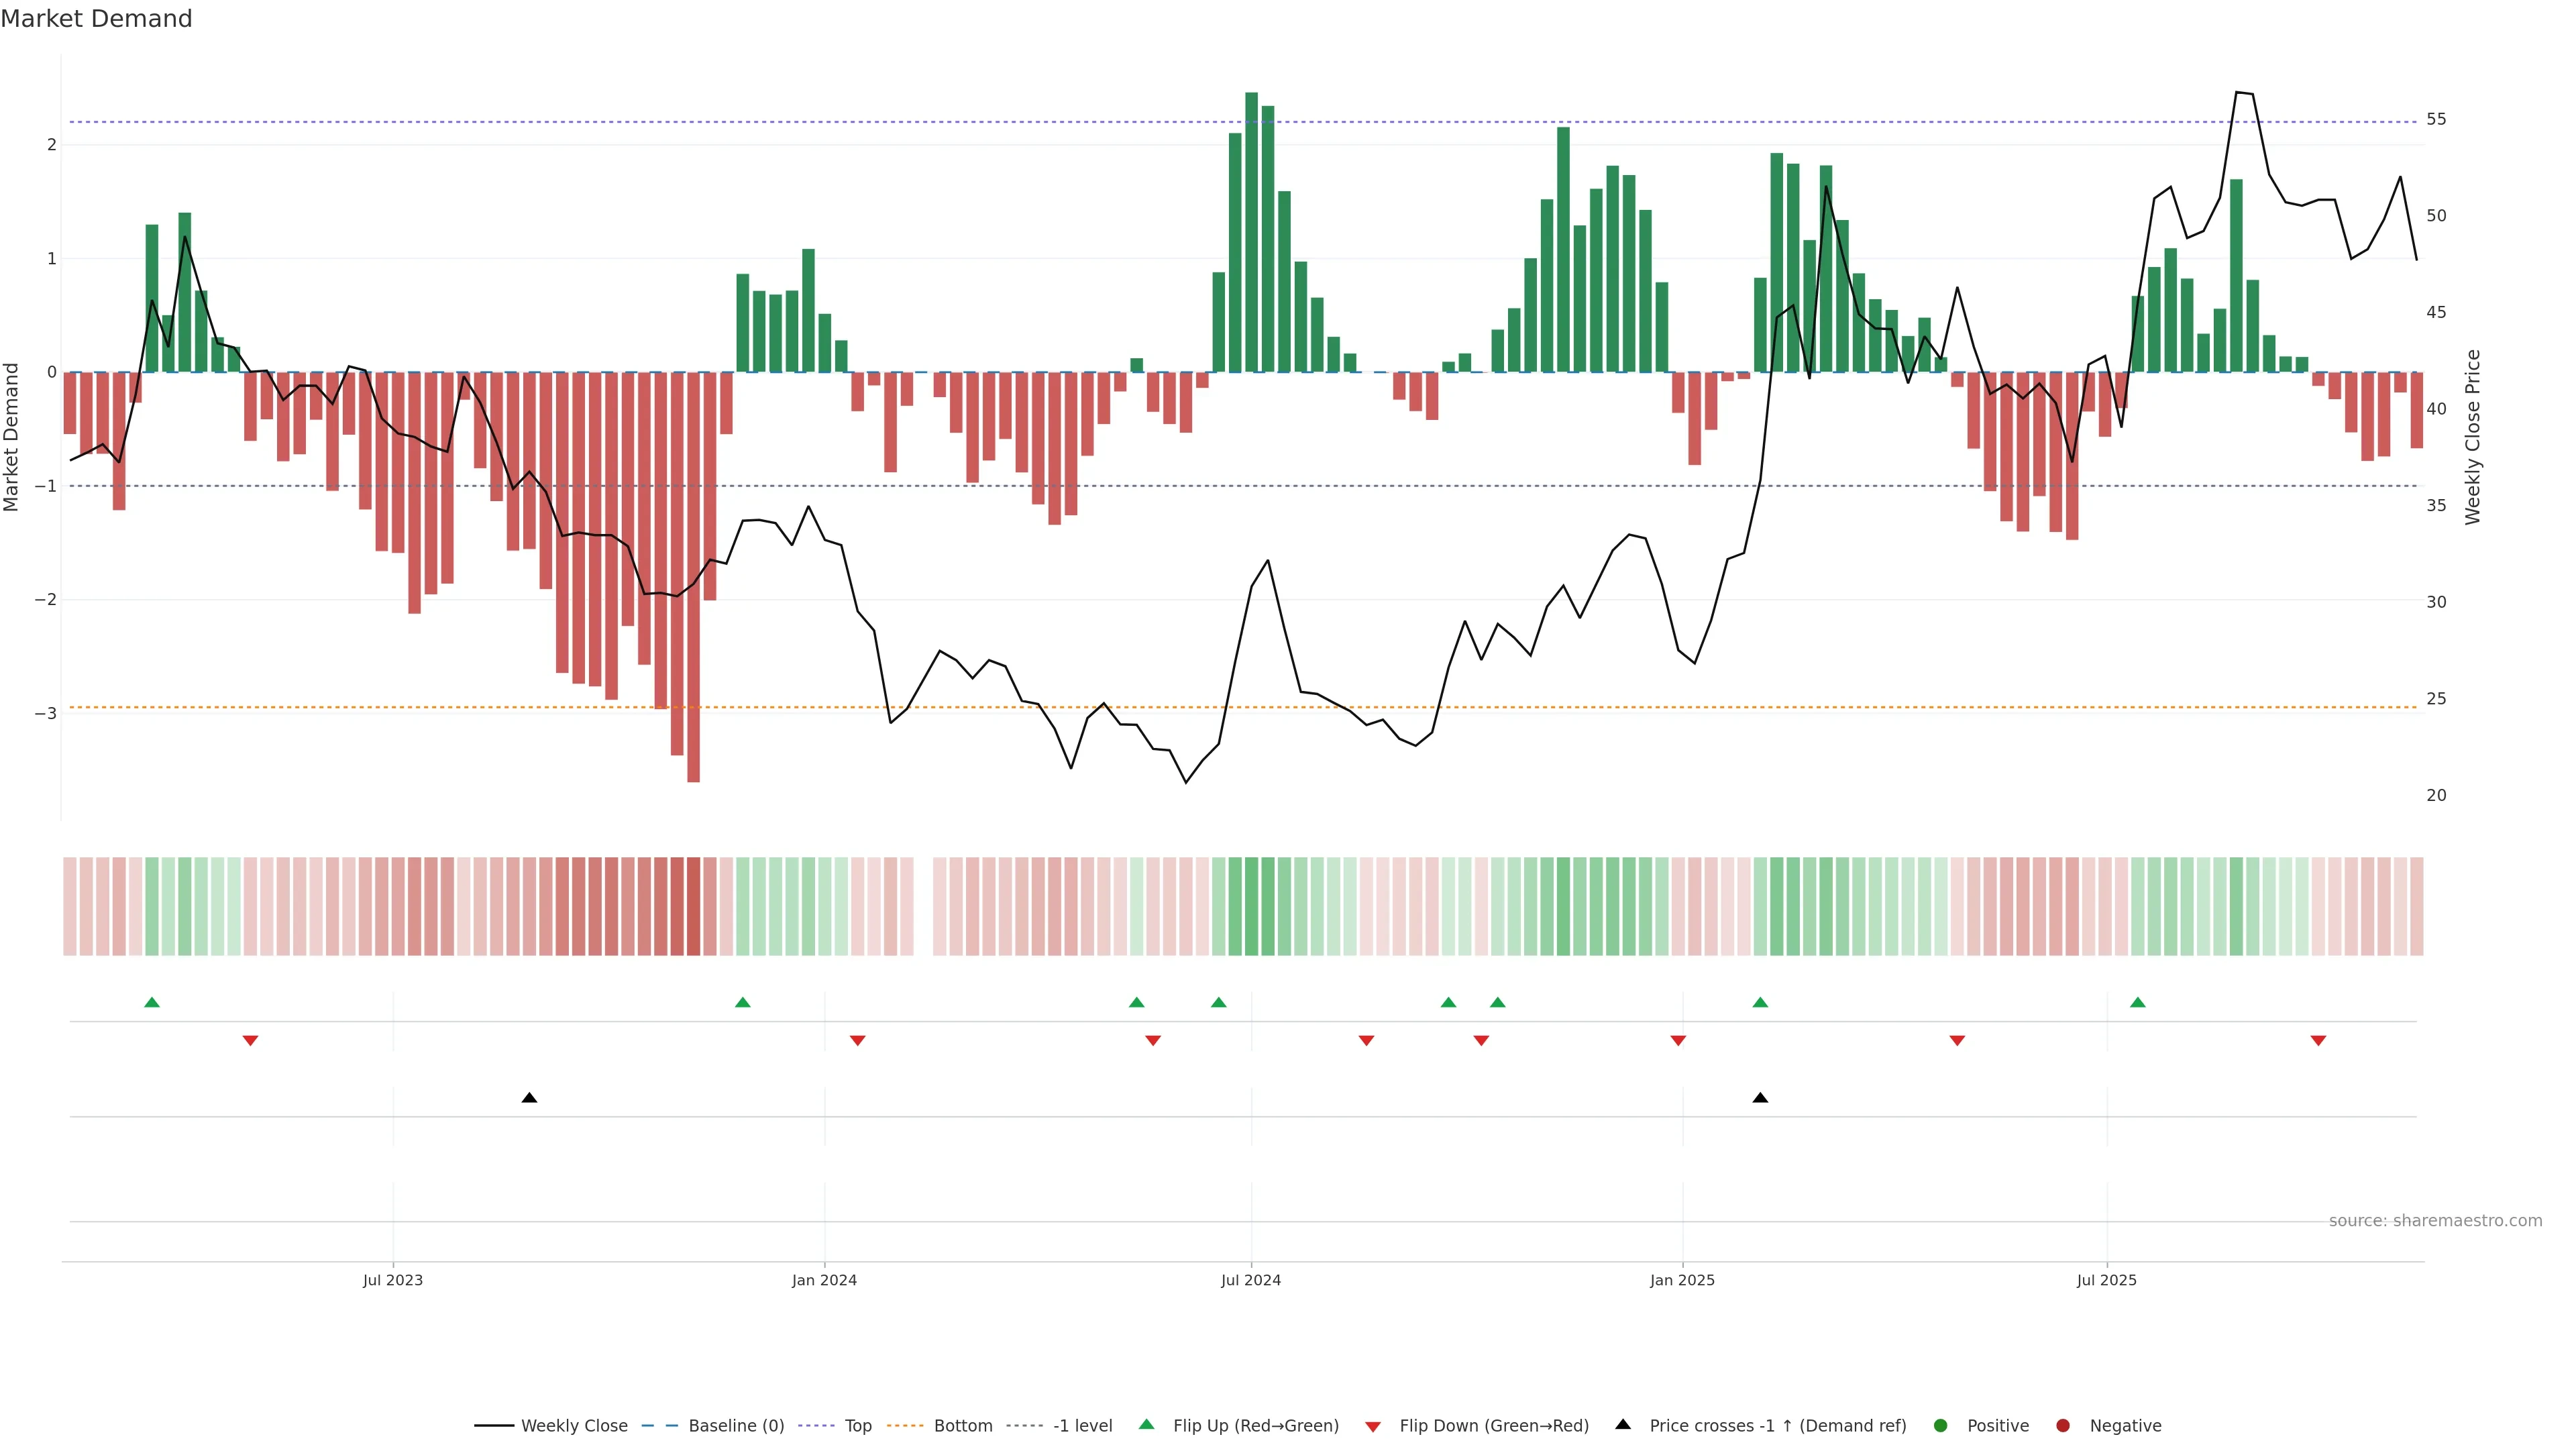Click the Jan 2024 x-axis label
Image resolution: width=2576 pixels, height=1449 pixels.
point(824,1280)
